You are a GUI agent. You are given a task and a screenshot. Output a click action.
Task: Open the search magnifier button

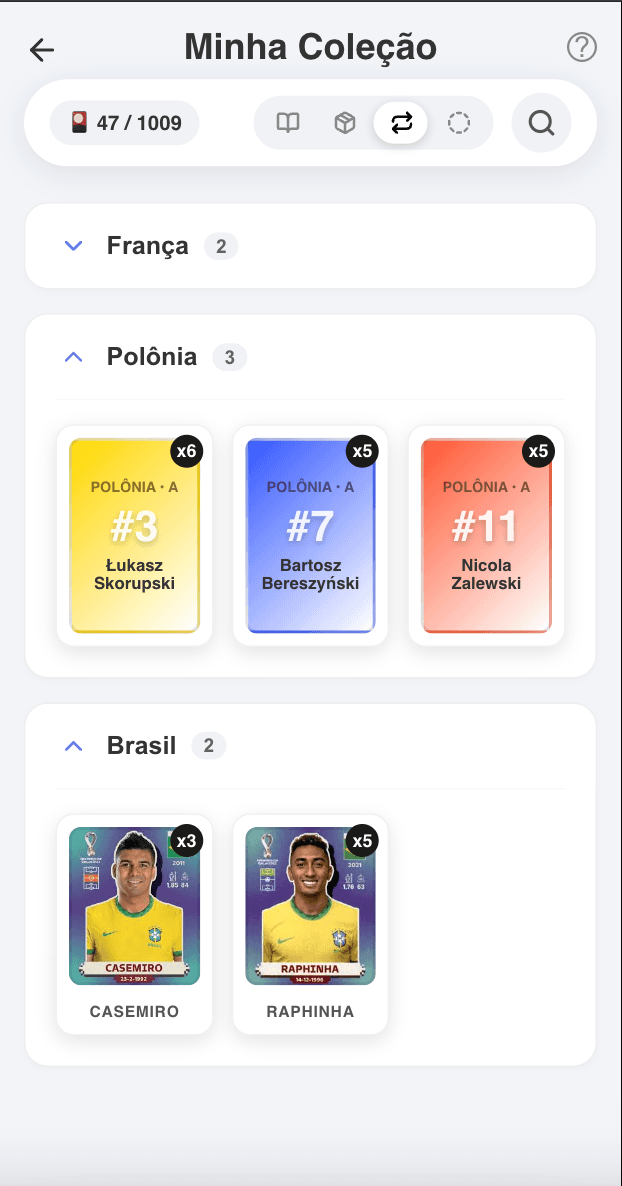point(541,123)
